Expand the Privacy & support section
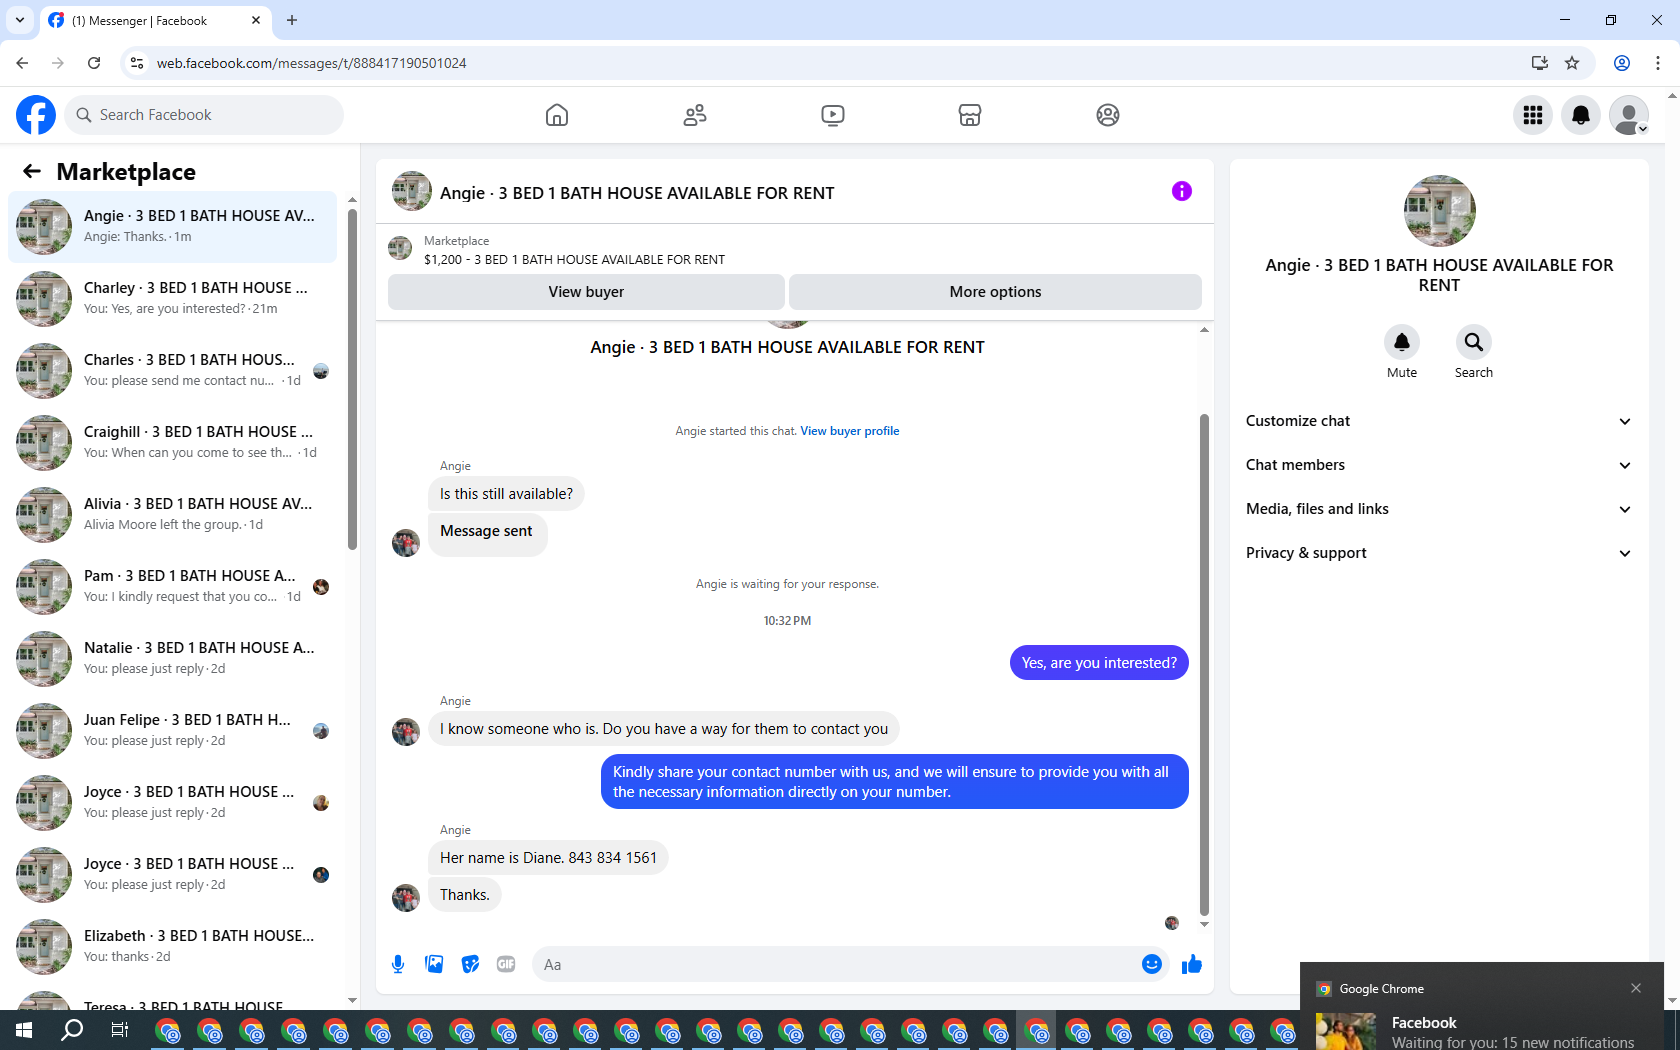 (1439, 553)
